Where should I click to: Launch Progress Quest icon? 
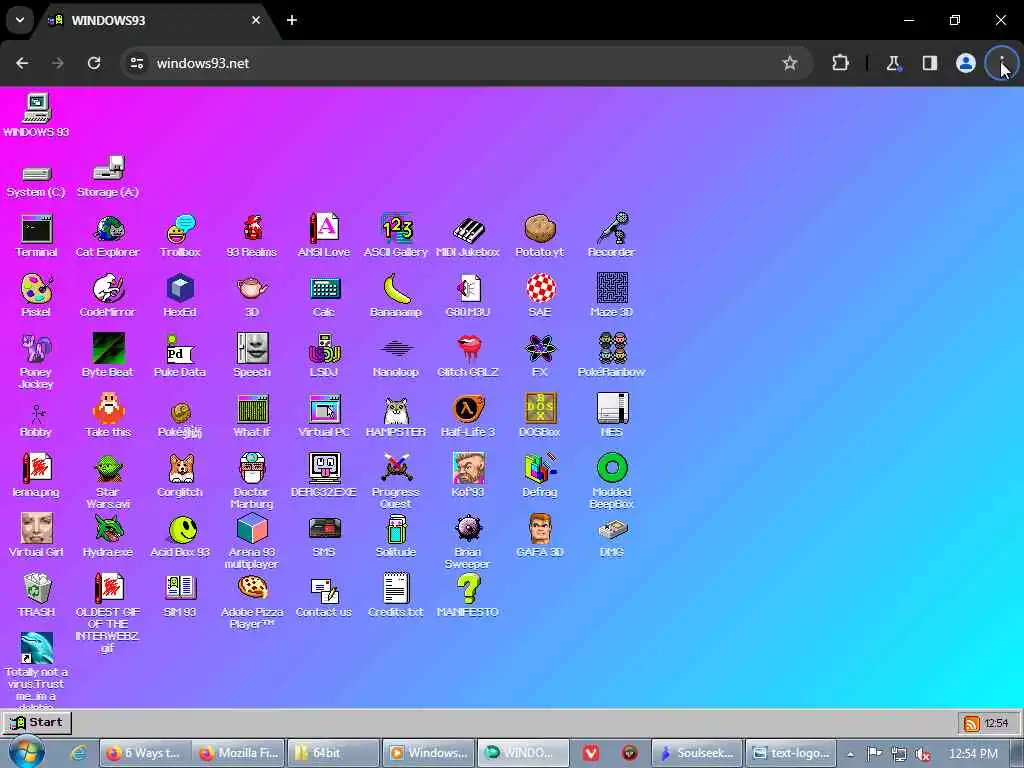(x=396, y=468)
